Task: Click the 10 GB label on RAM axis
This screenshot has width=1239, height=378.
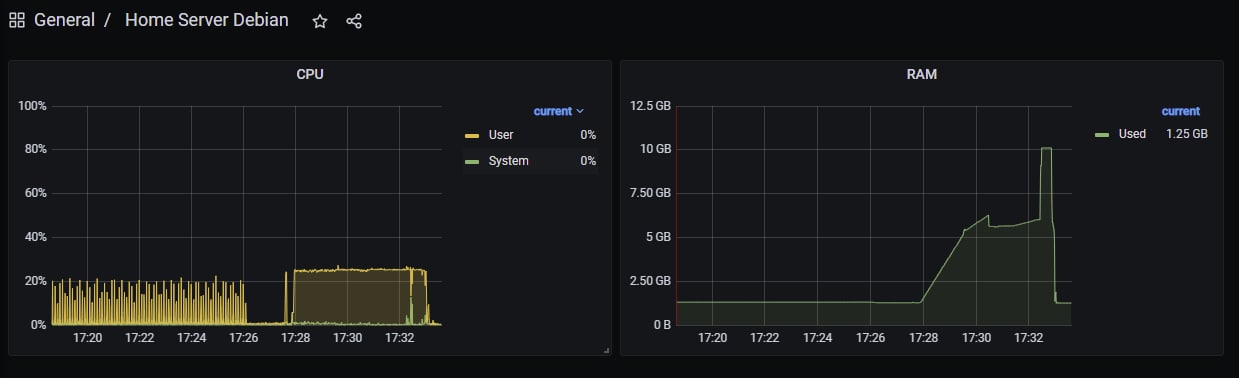Action: (655, 149)
